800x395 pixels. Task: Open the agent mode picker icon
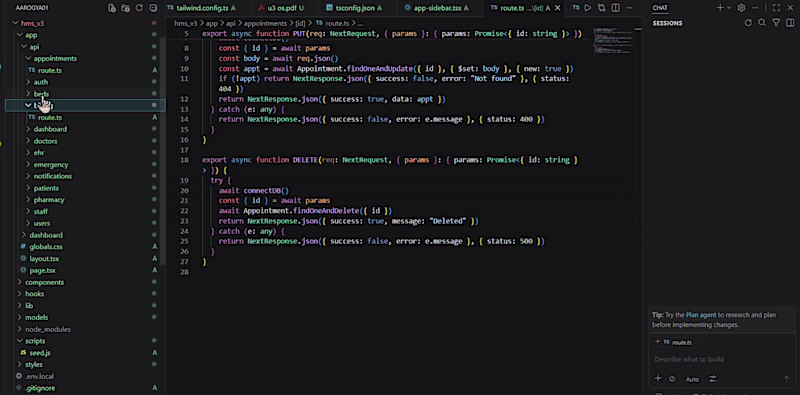[x=672, y=379]
